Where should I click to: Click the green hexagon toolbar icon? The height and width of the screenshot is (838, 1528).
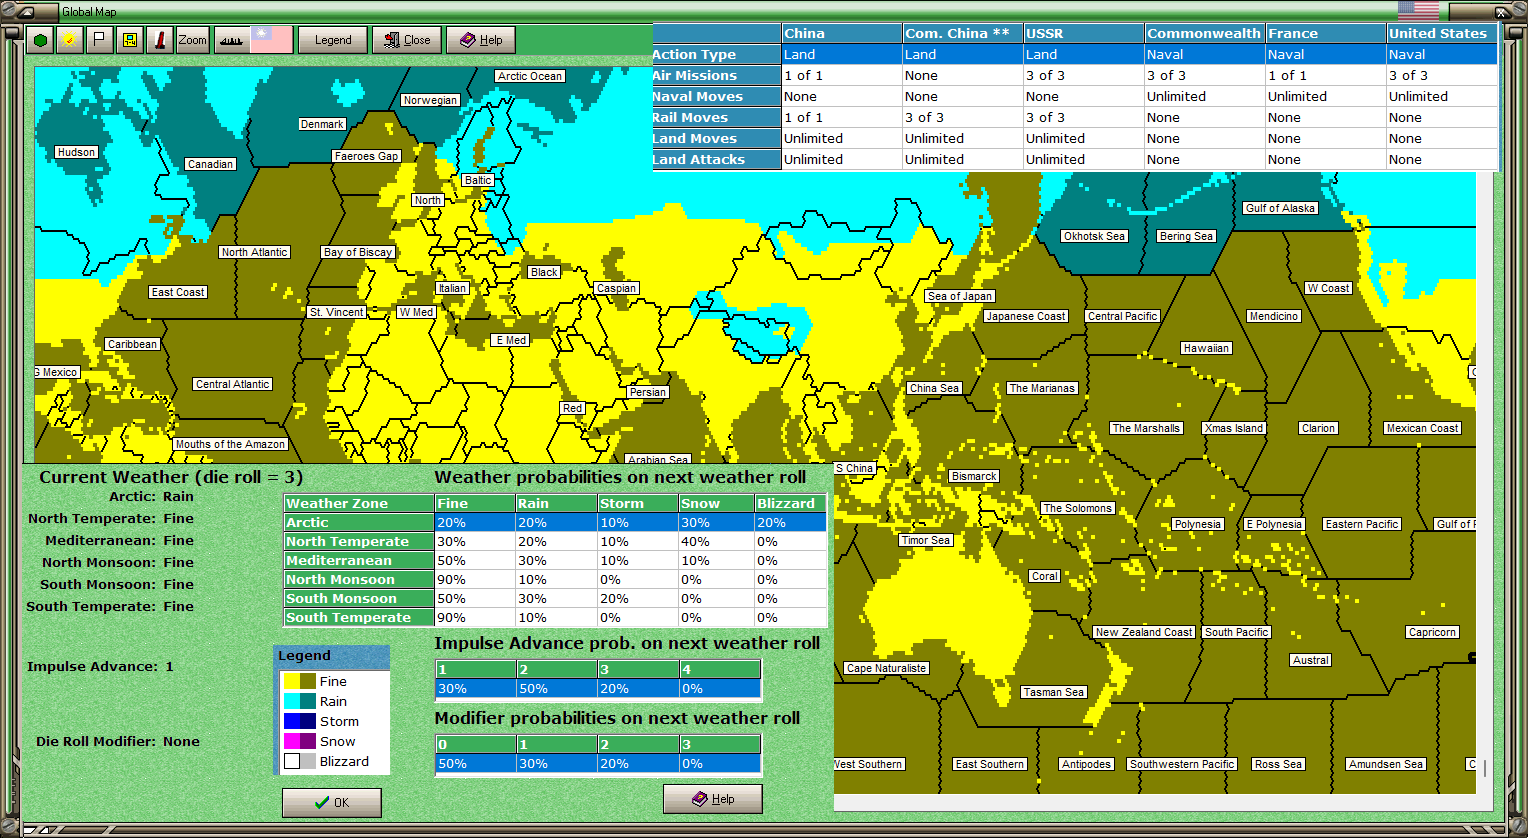coord(40,40)
